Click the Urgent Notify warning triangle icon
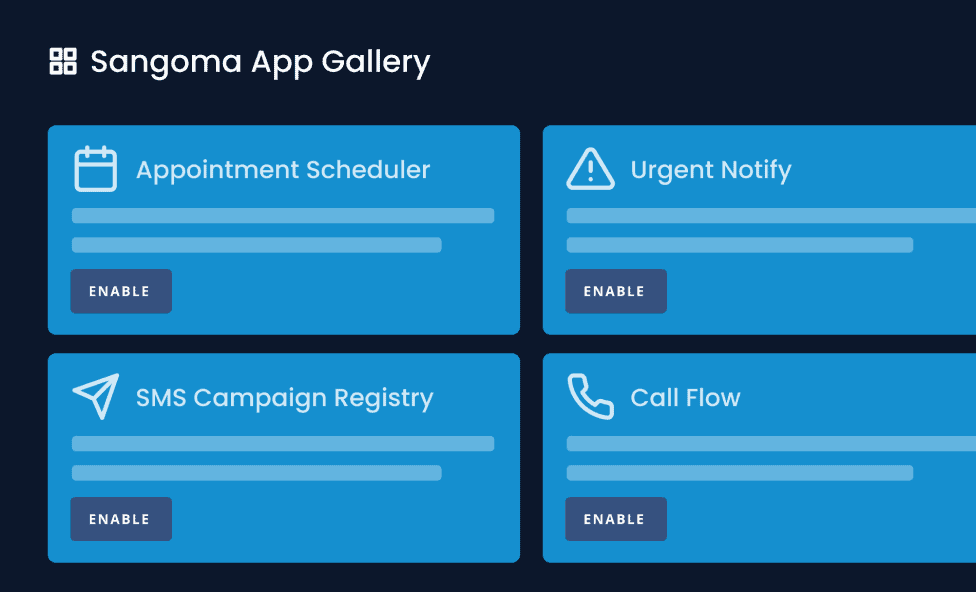The width and height of the screenshot is (976, 592). (590, 169)
